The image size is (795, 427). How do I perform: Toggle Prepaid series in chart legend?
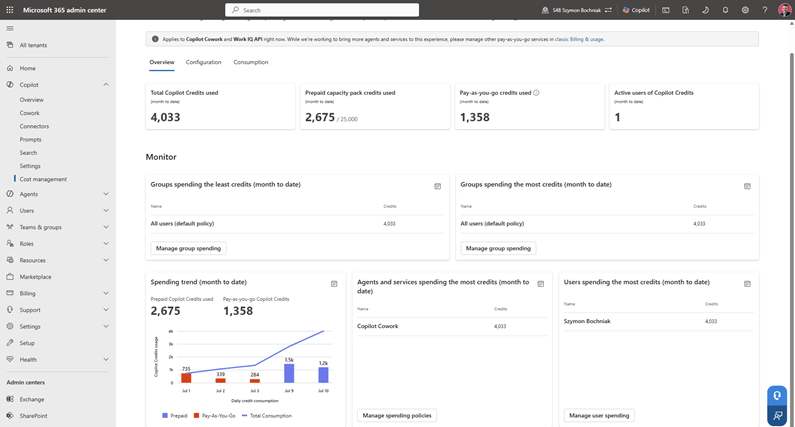pyautogui.click(x=174, y=416)
